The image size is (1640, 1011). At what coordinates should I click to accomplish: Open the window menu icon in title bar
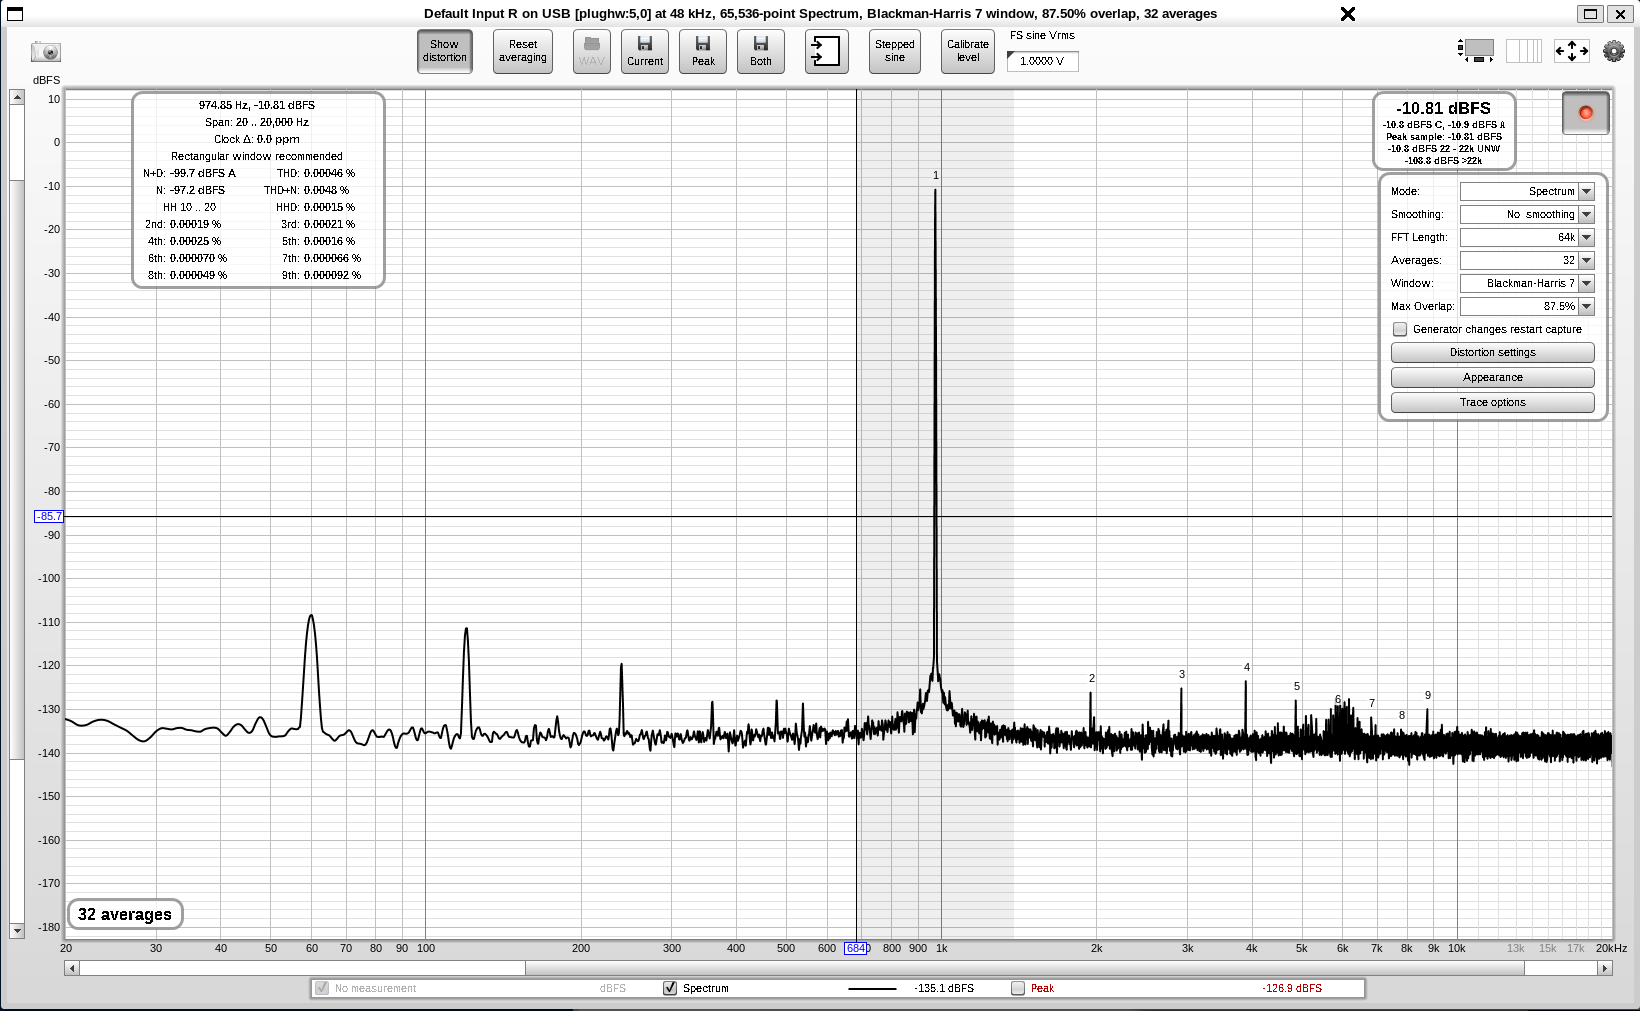[15, 14]
